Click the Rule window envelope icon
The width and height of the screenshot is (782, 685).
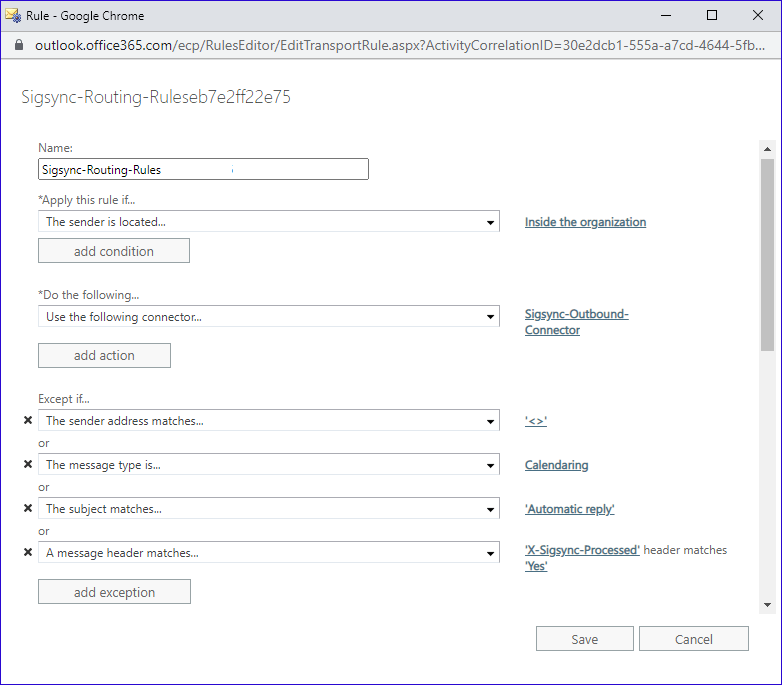click(x=14, y=15)
